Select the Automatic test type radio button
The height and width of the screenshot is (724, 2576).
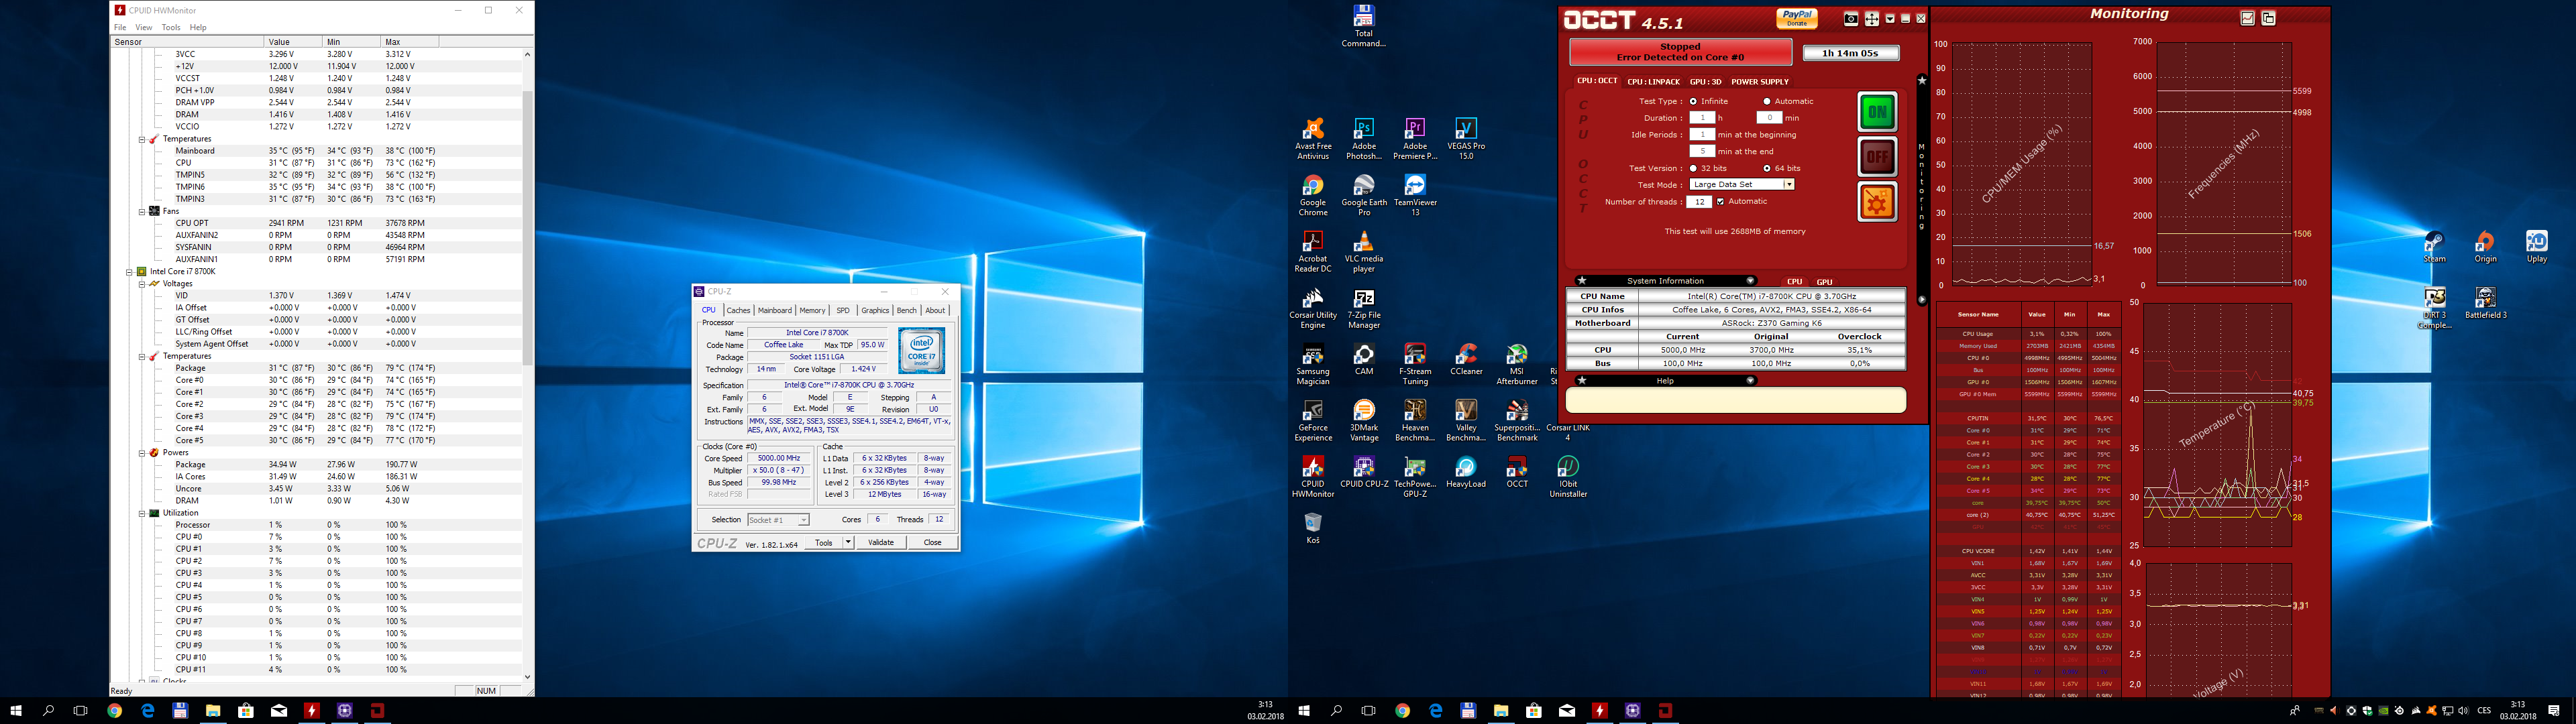1767,101
